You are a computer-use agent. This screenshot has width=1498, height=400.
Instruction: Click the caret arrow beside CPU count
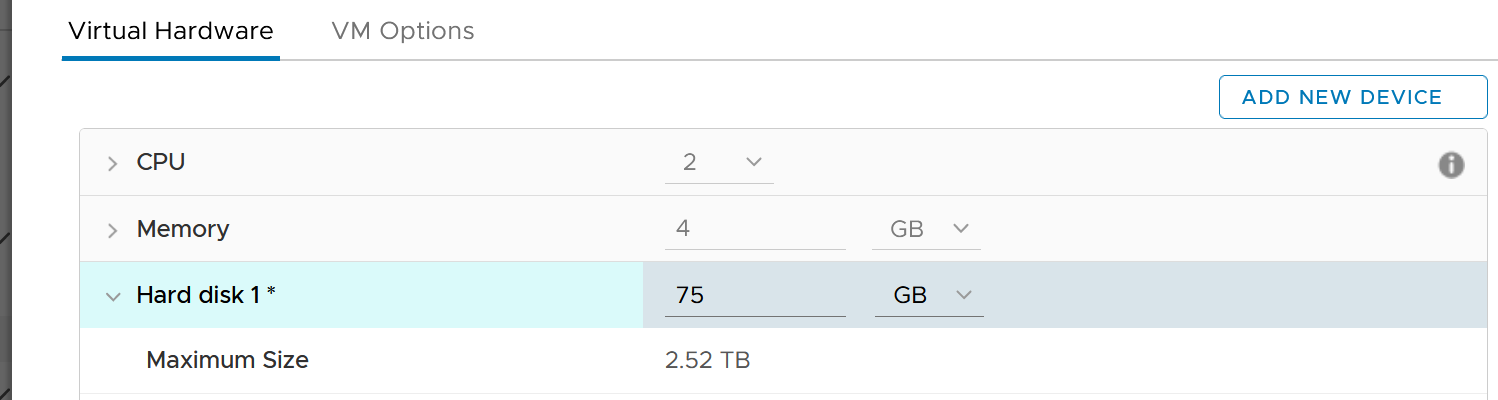coord(754,162)
